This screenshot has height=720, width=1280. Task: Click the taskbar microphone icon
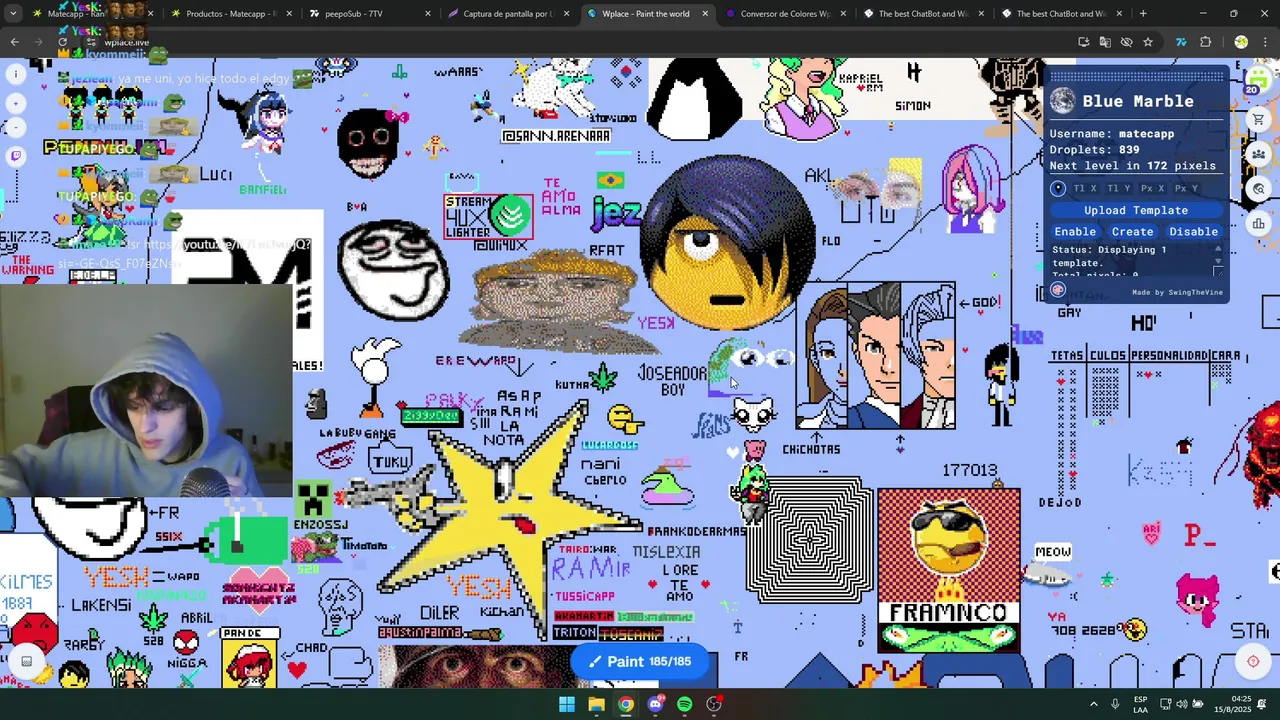coord(1115,704)
